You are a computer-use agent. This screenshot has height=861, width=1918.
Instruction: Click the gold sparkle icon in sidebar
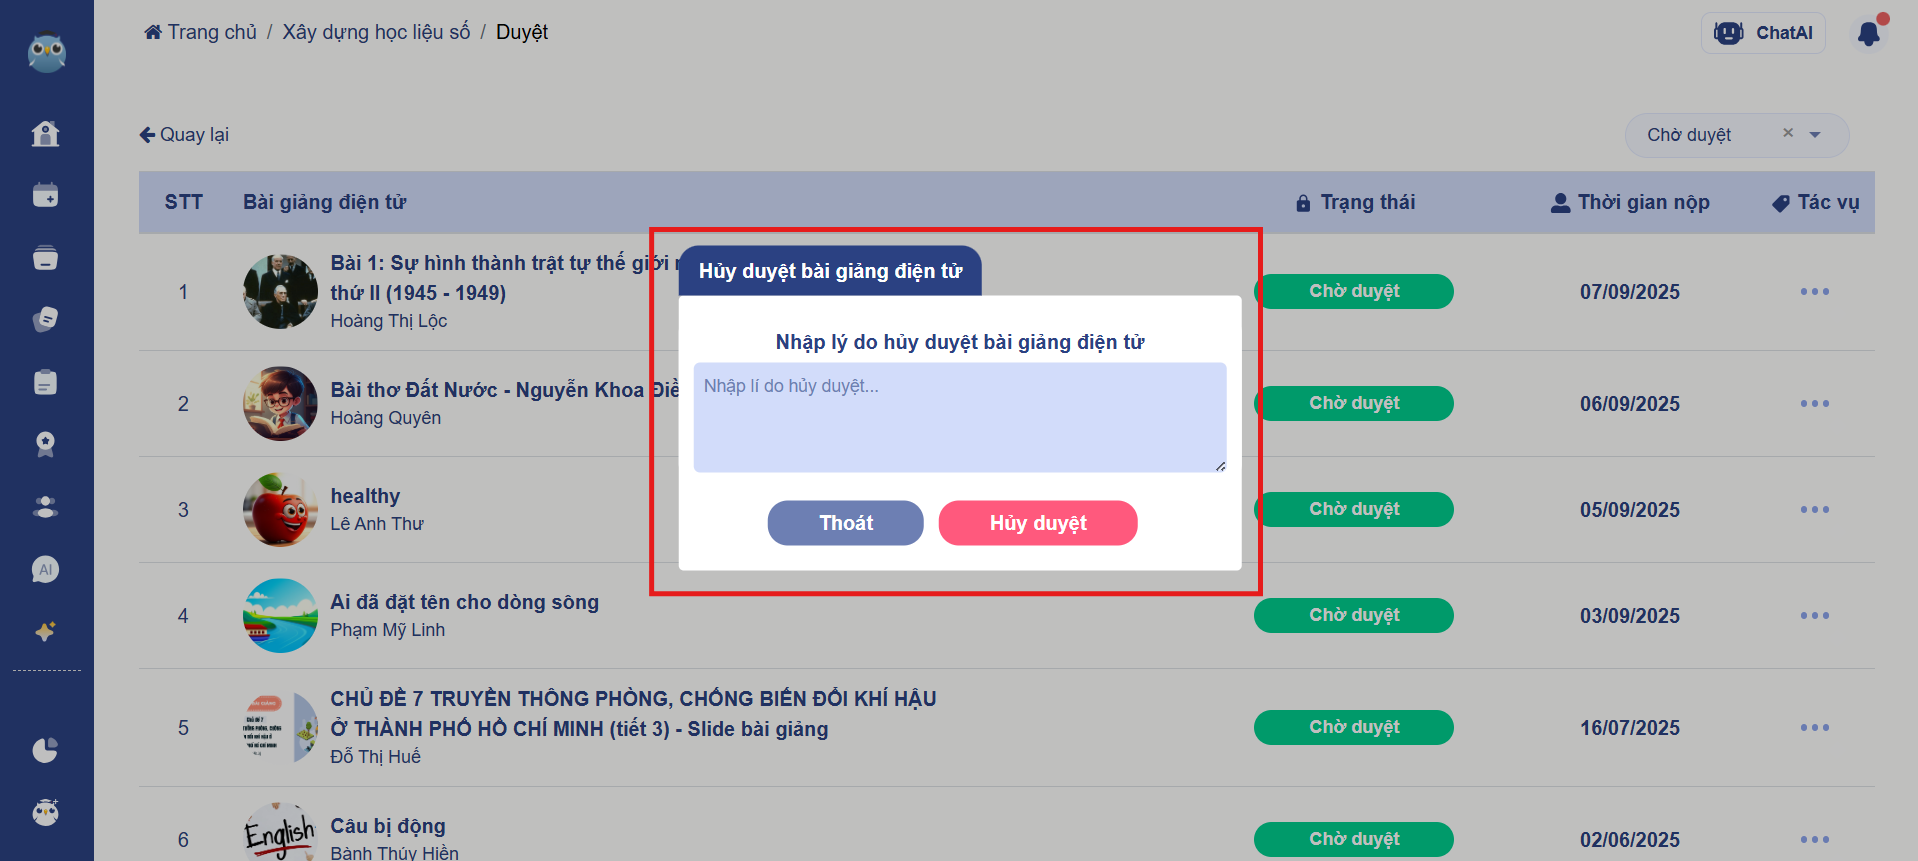pos(45,632)
